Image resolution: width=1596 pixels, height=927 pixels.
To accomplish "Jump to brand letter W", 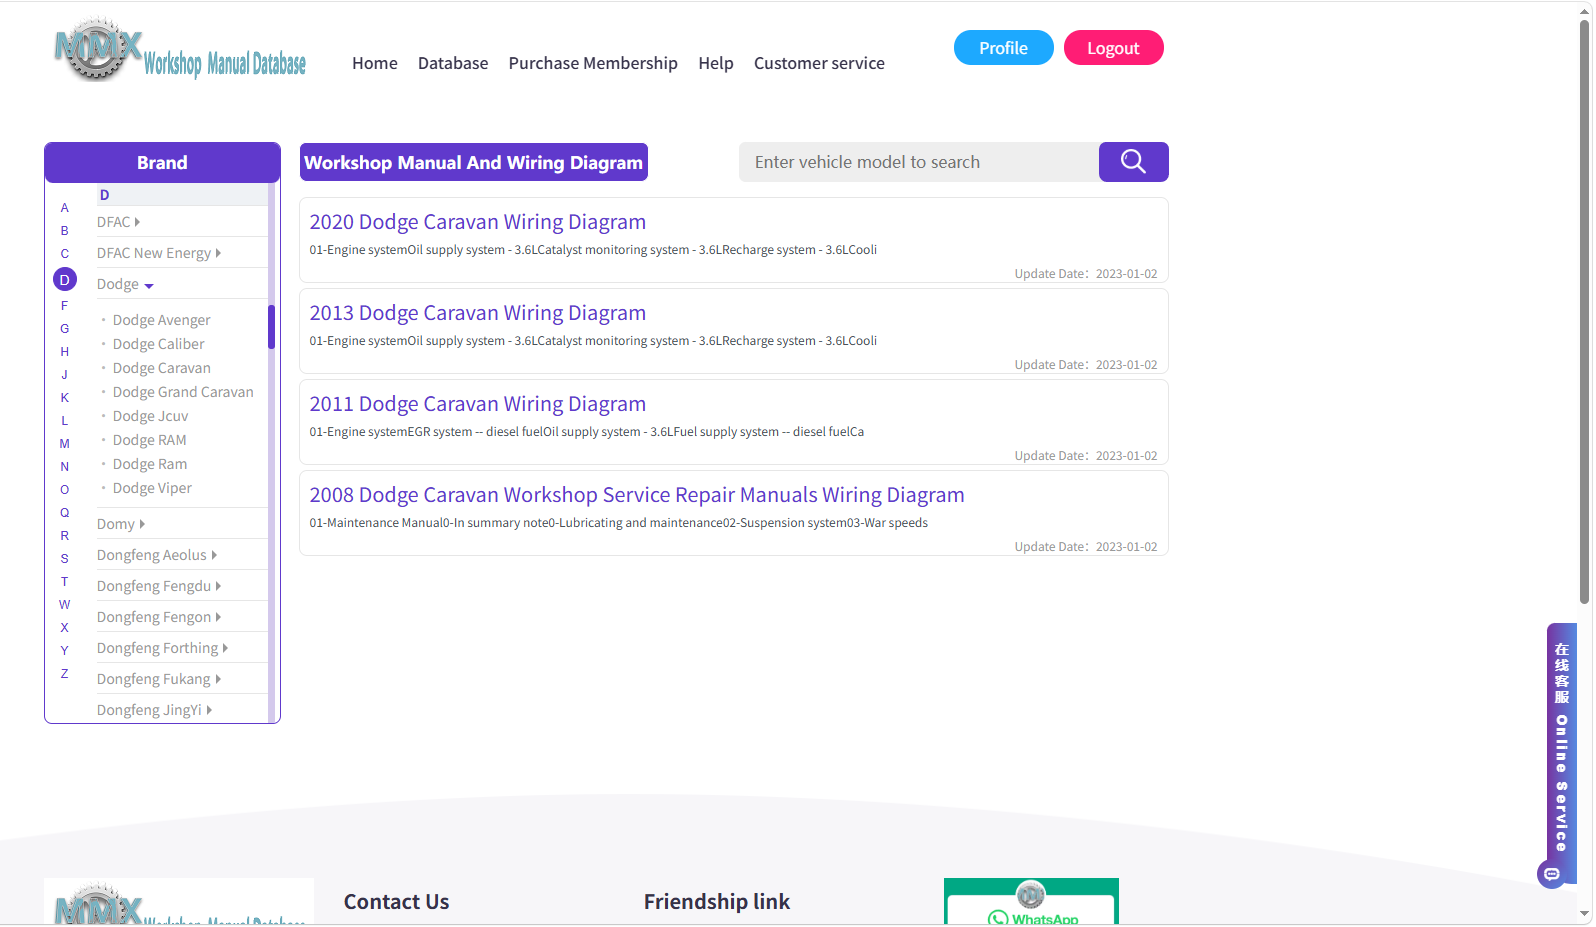I will [x=65, y=605].
